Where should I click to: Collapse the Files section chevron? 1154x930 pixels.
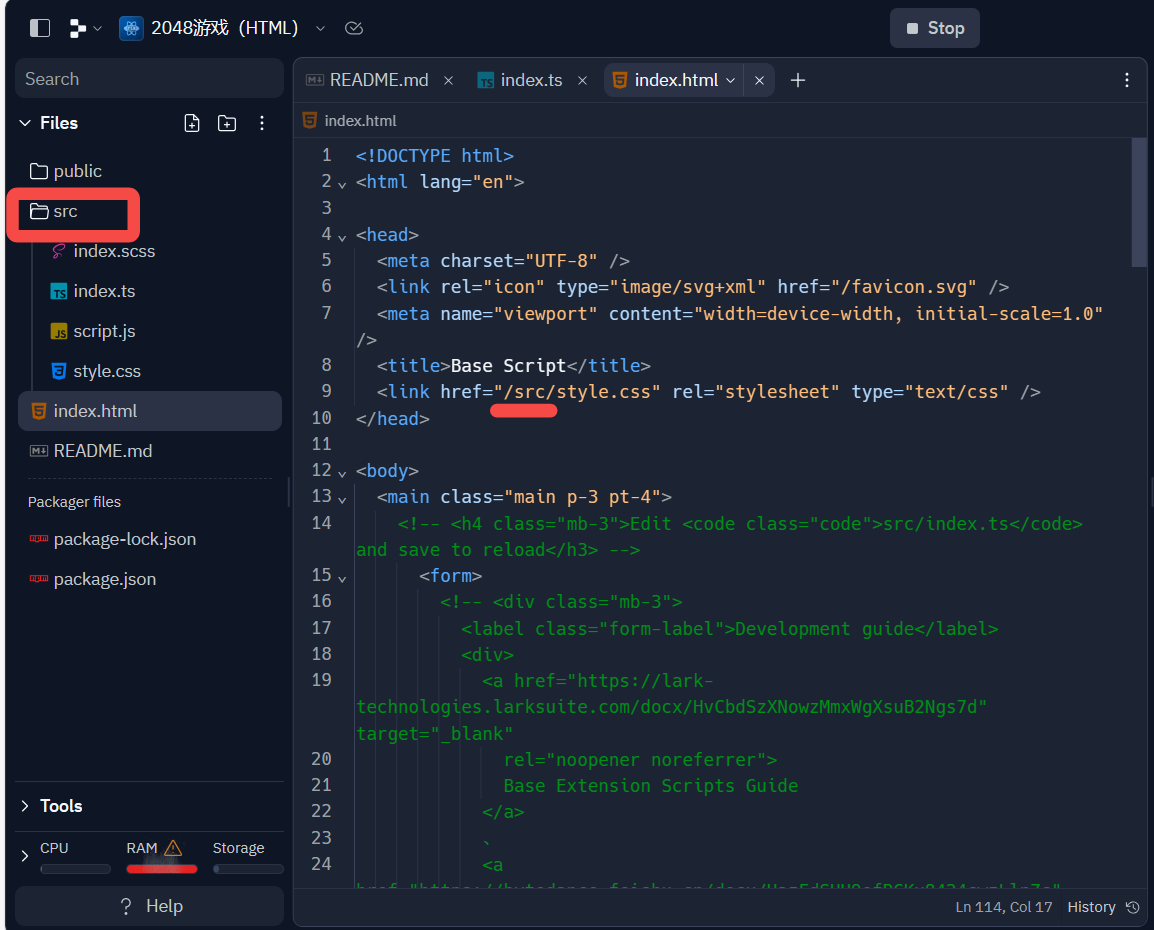pos(25,123)
